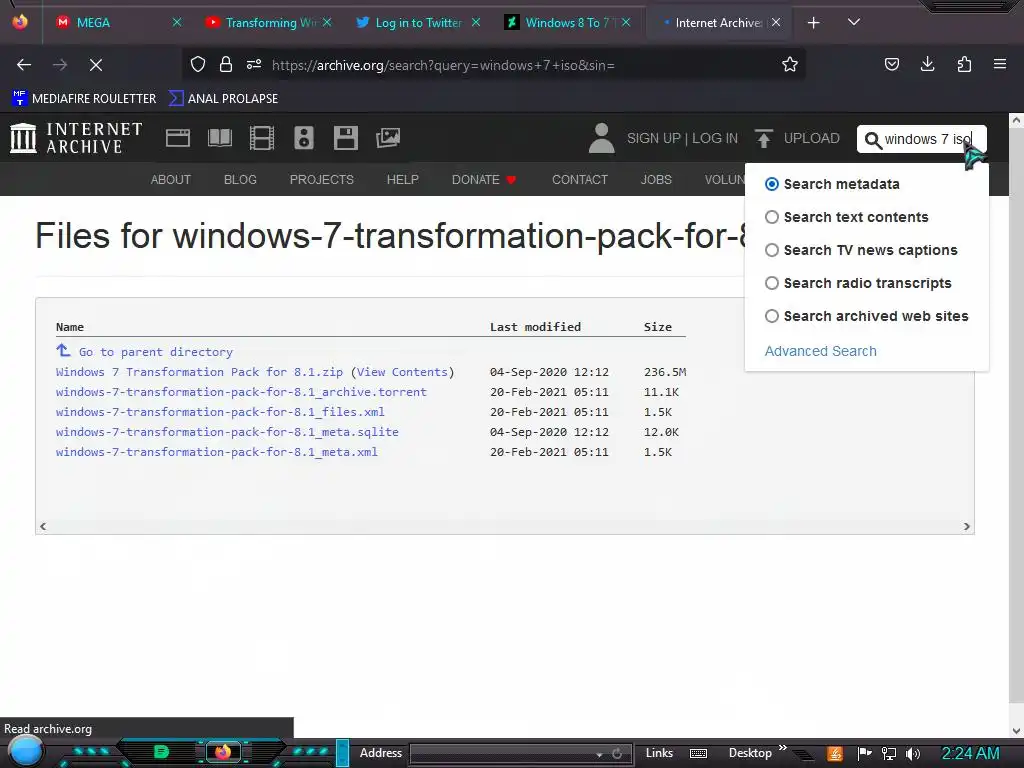
Task: Open the DONATE nav item
Action: pyautogui.click(x=484, y=180)
